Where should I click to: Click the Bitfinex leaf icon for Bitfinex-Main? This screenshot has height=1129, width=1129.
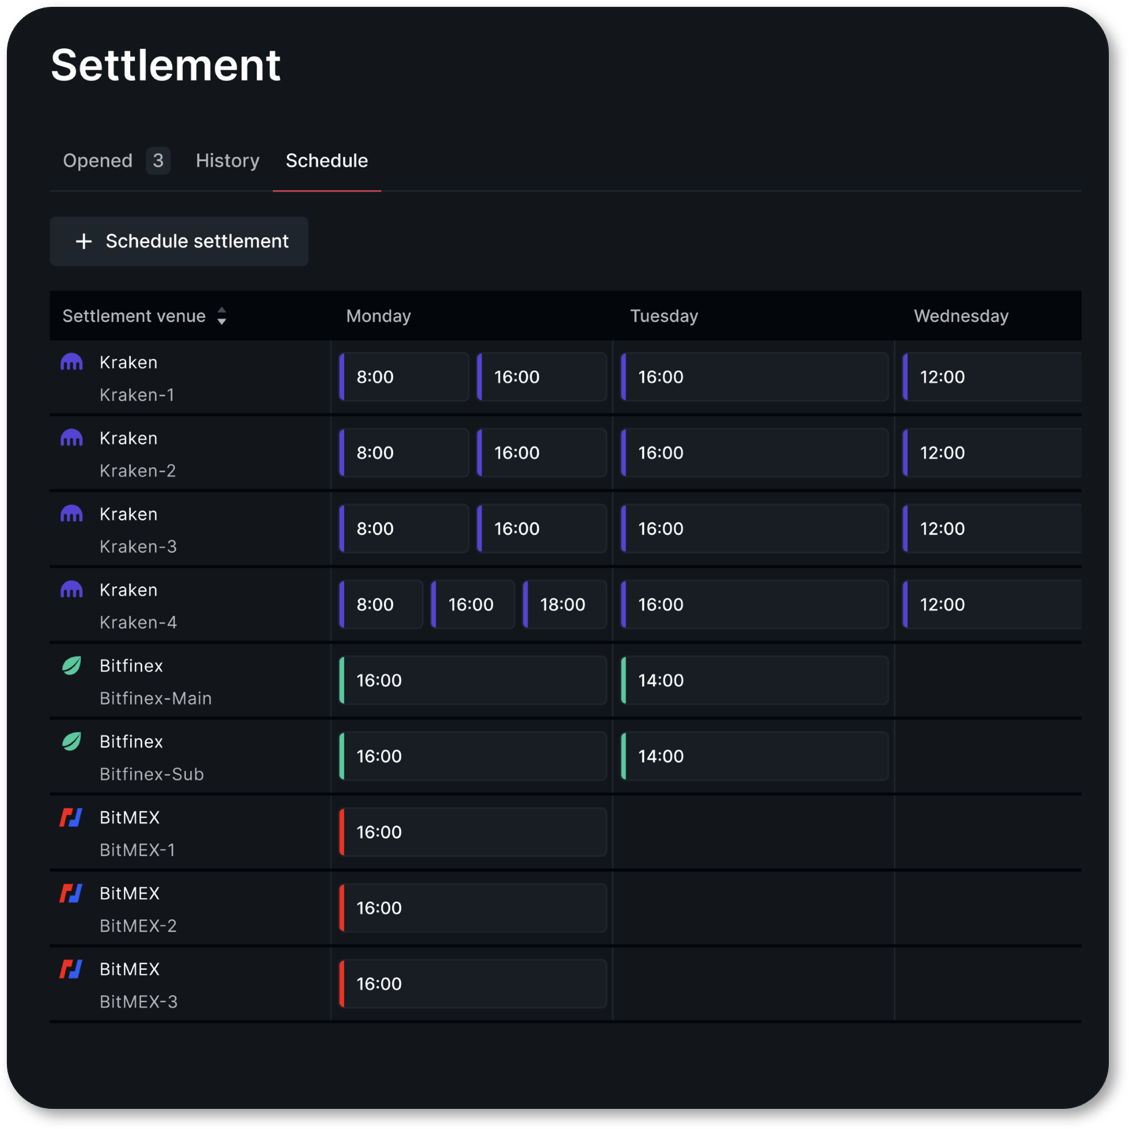click(x=71, y=666)
